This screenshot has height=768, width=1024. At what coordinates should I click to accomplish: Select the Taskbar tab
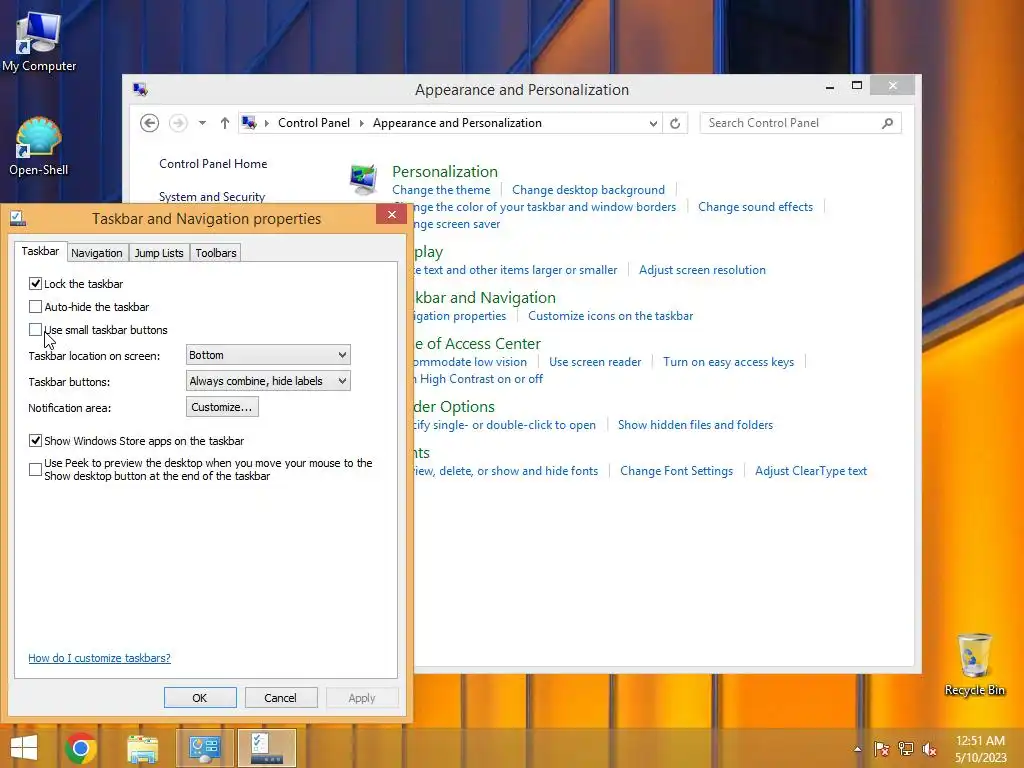pos(40,251)
